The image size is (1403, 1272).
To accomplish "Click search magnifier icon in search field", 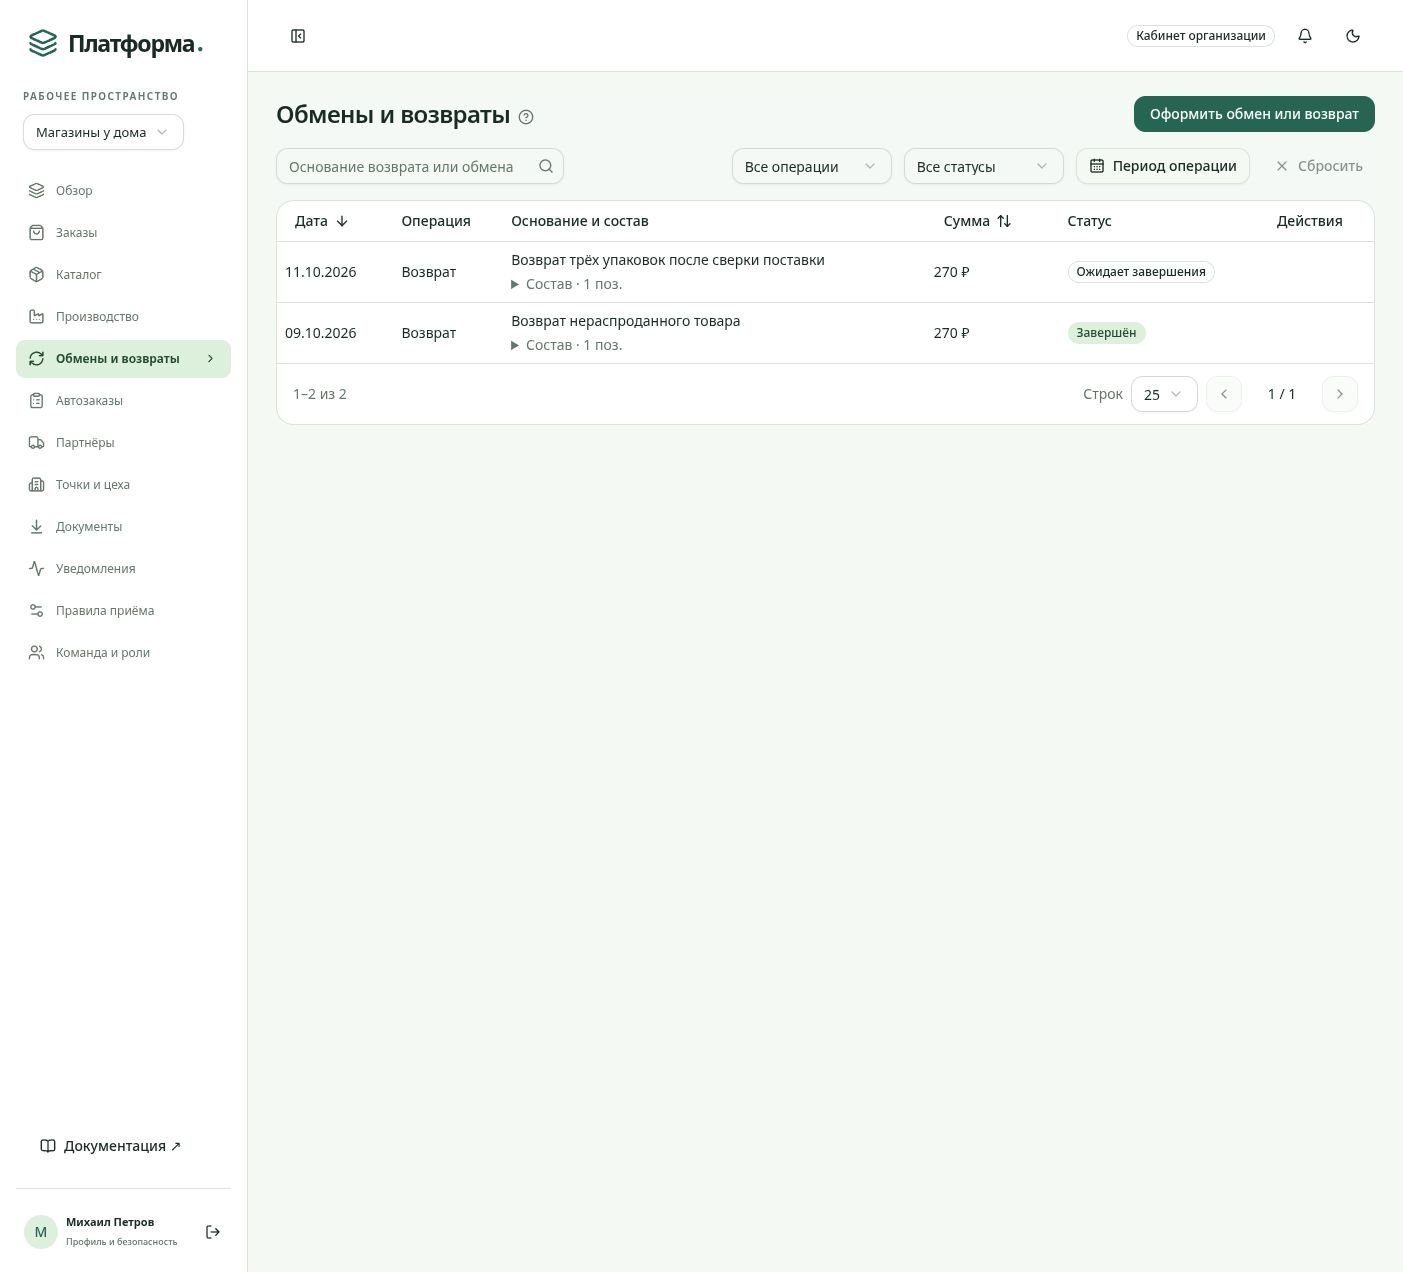I will (546, 166).
